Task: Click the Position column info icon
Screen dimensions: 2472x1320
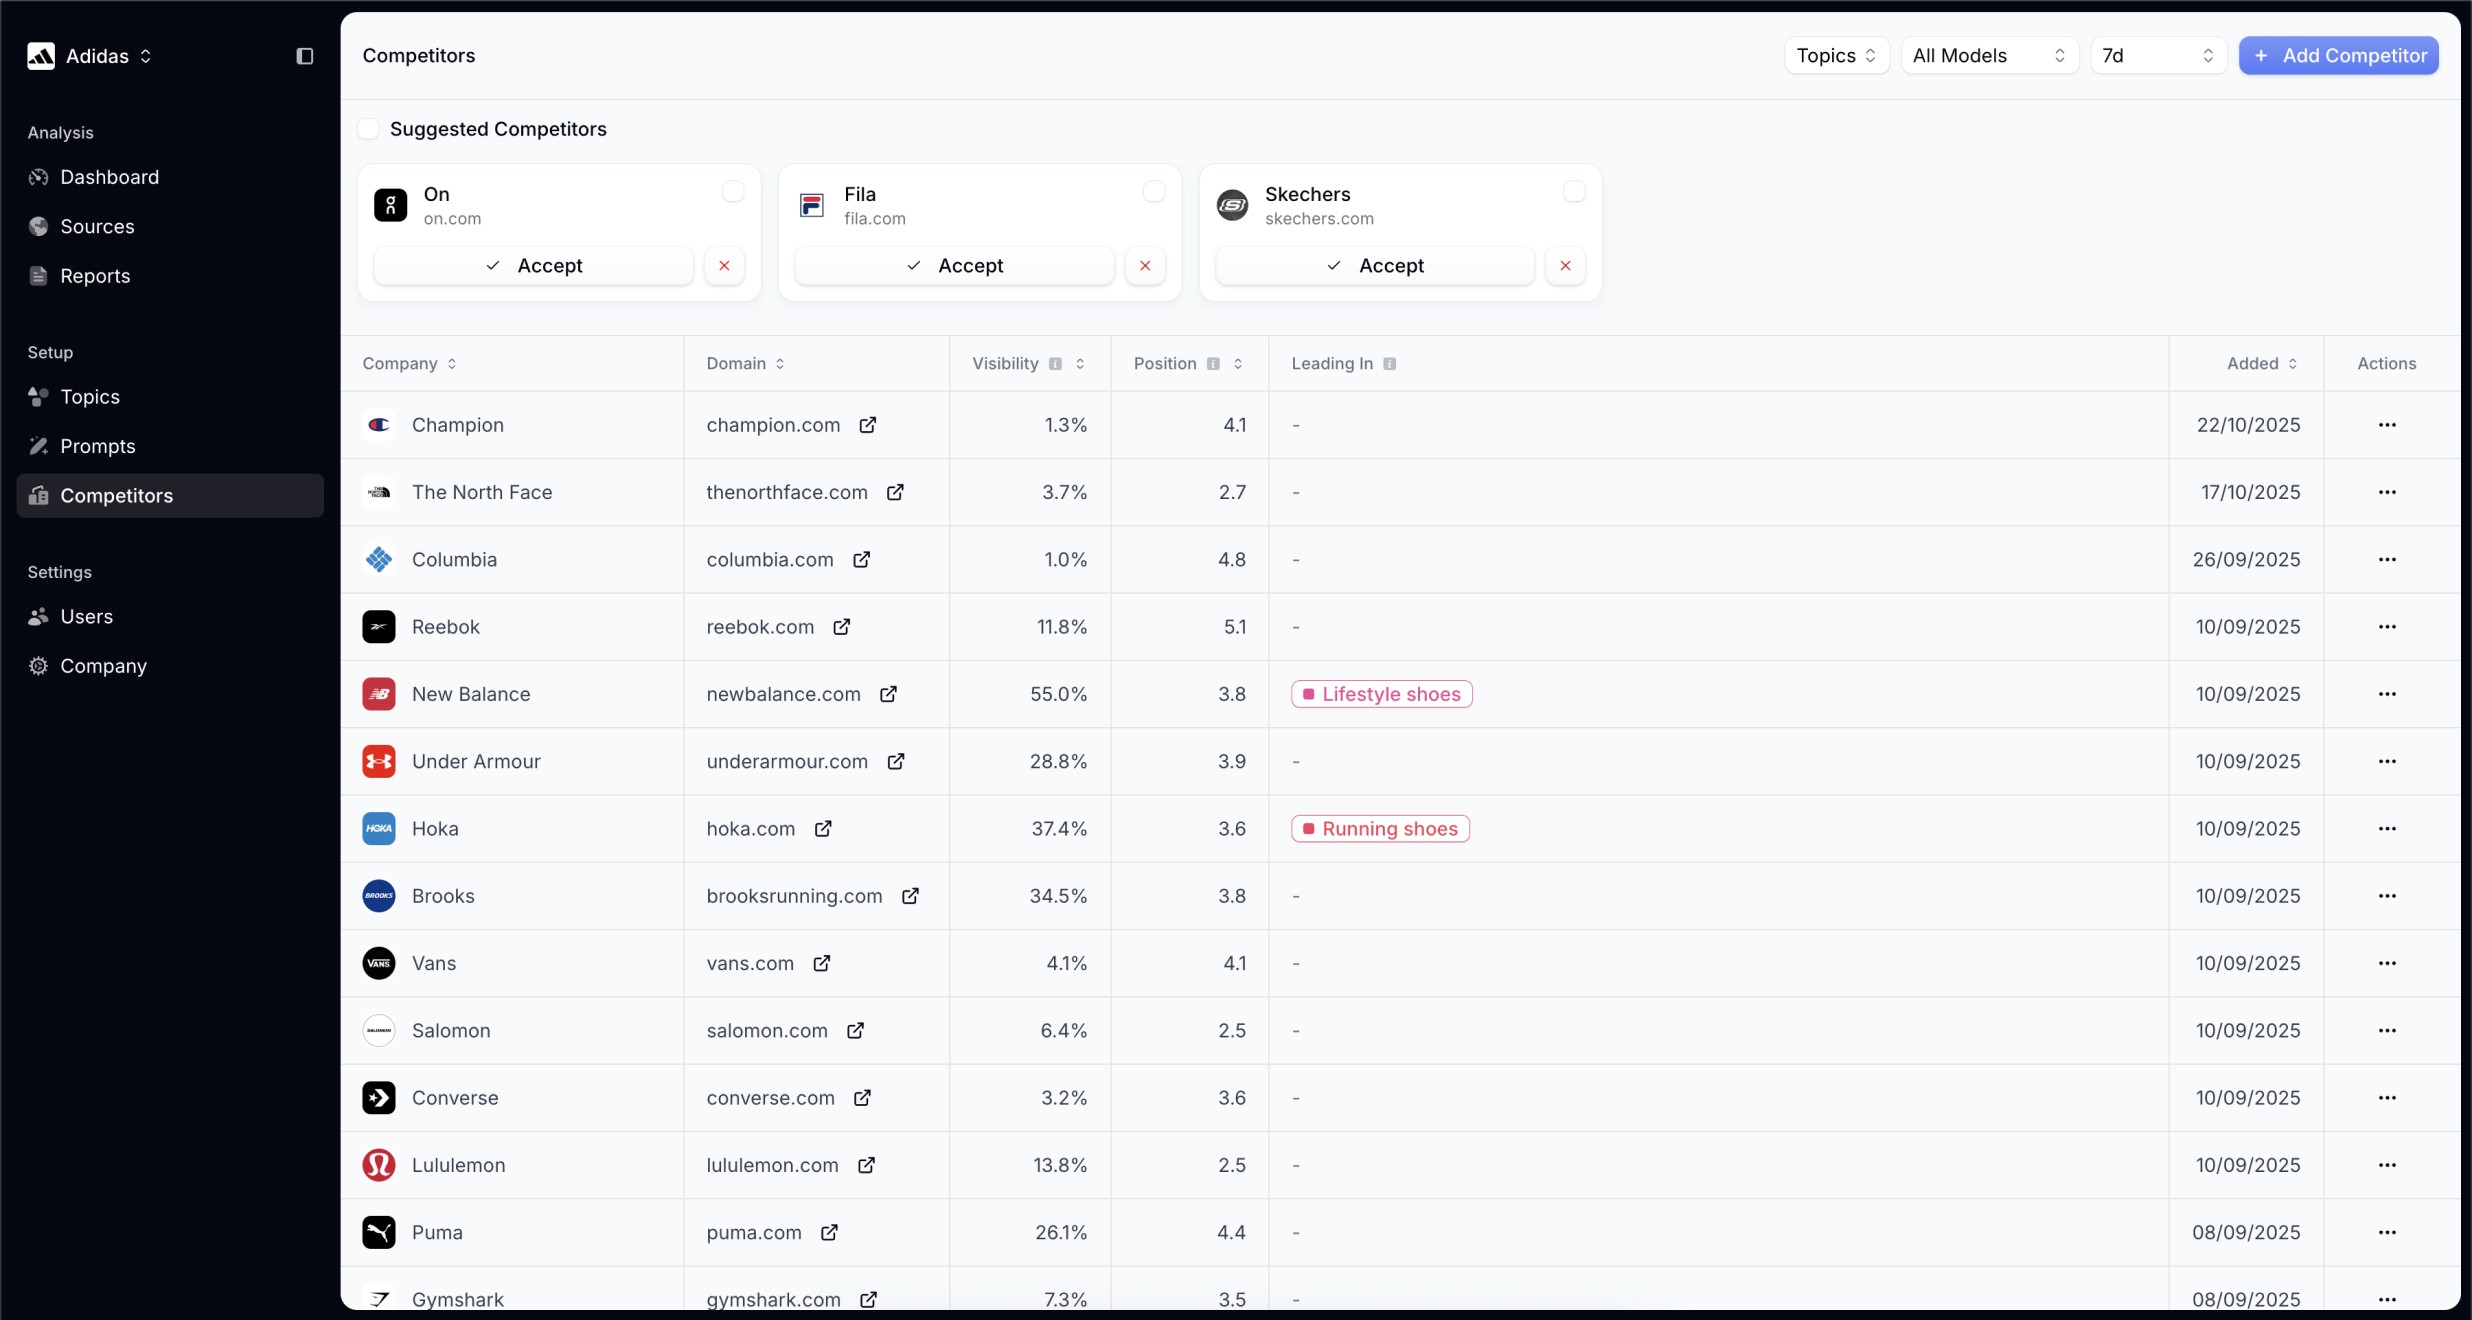Action: pyautogui.click(x=1213, y=364)
